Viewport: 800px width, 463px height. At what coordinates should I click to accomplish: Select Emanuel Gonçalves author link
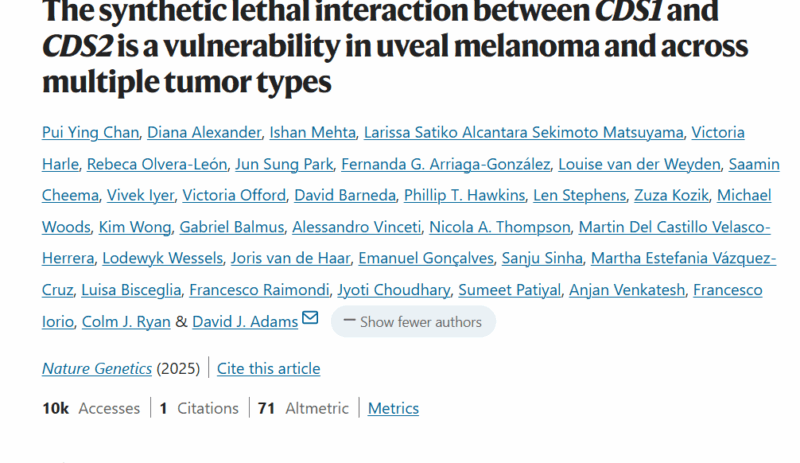coord(426,258)
